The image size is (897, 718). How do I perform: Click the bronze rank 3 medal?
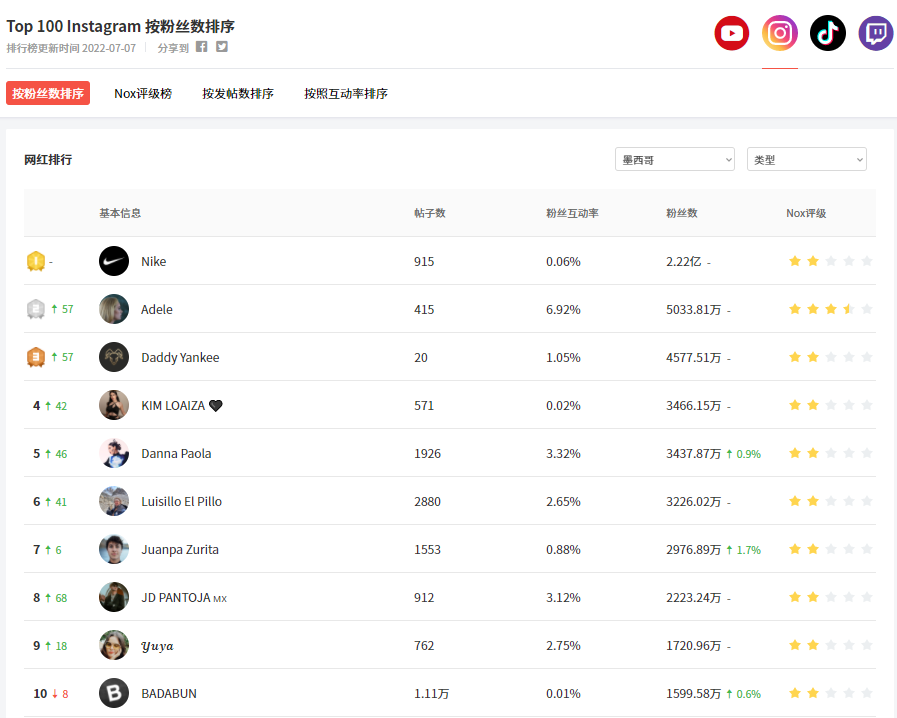point(36,358)
